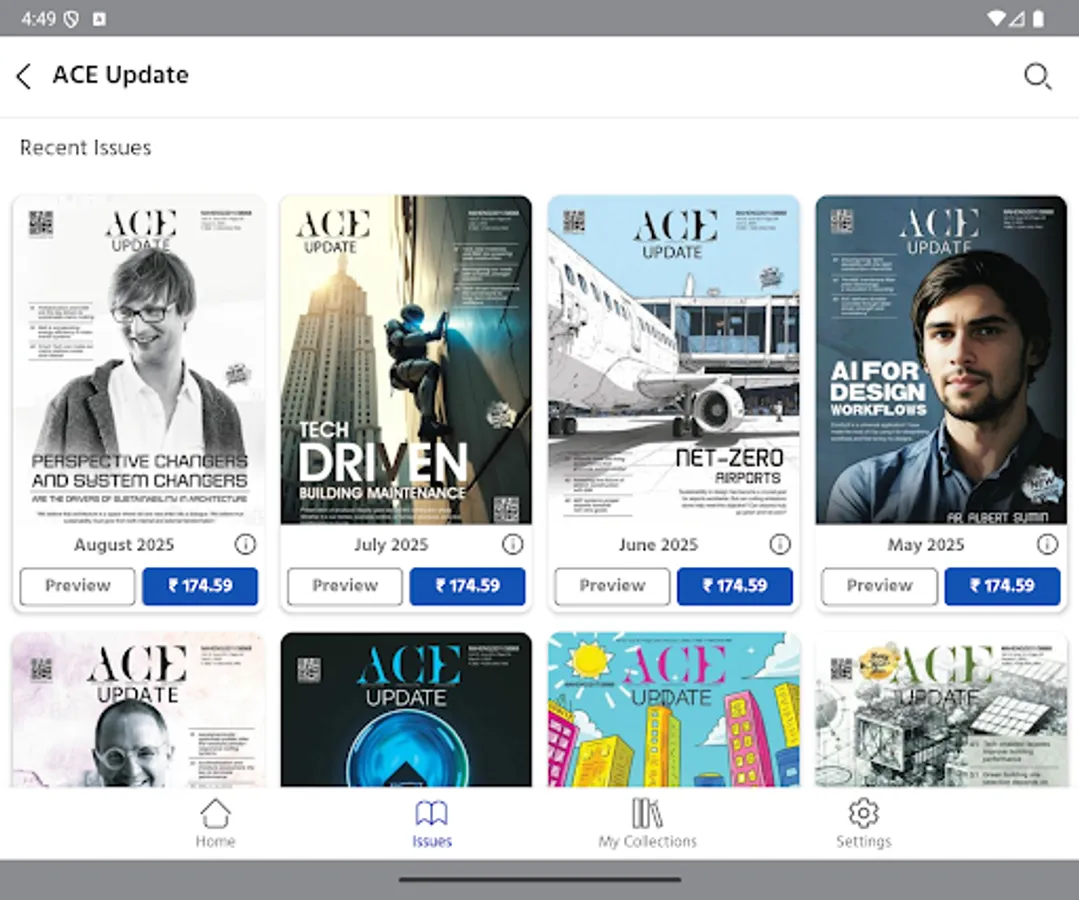Screen dimensions: 1079x900
Task: Open Settings via the gear icon
Action: tap(863, 822)
